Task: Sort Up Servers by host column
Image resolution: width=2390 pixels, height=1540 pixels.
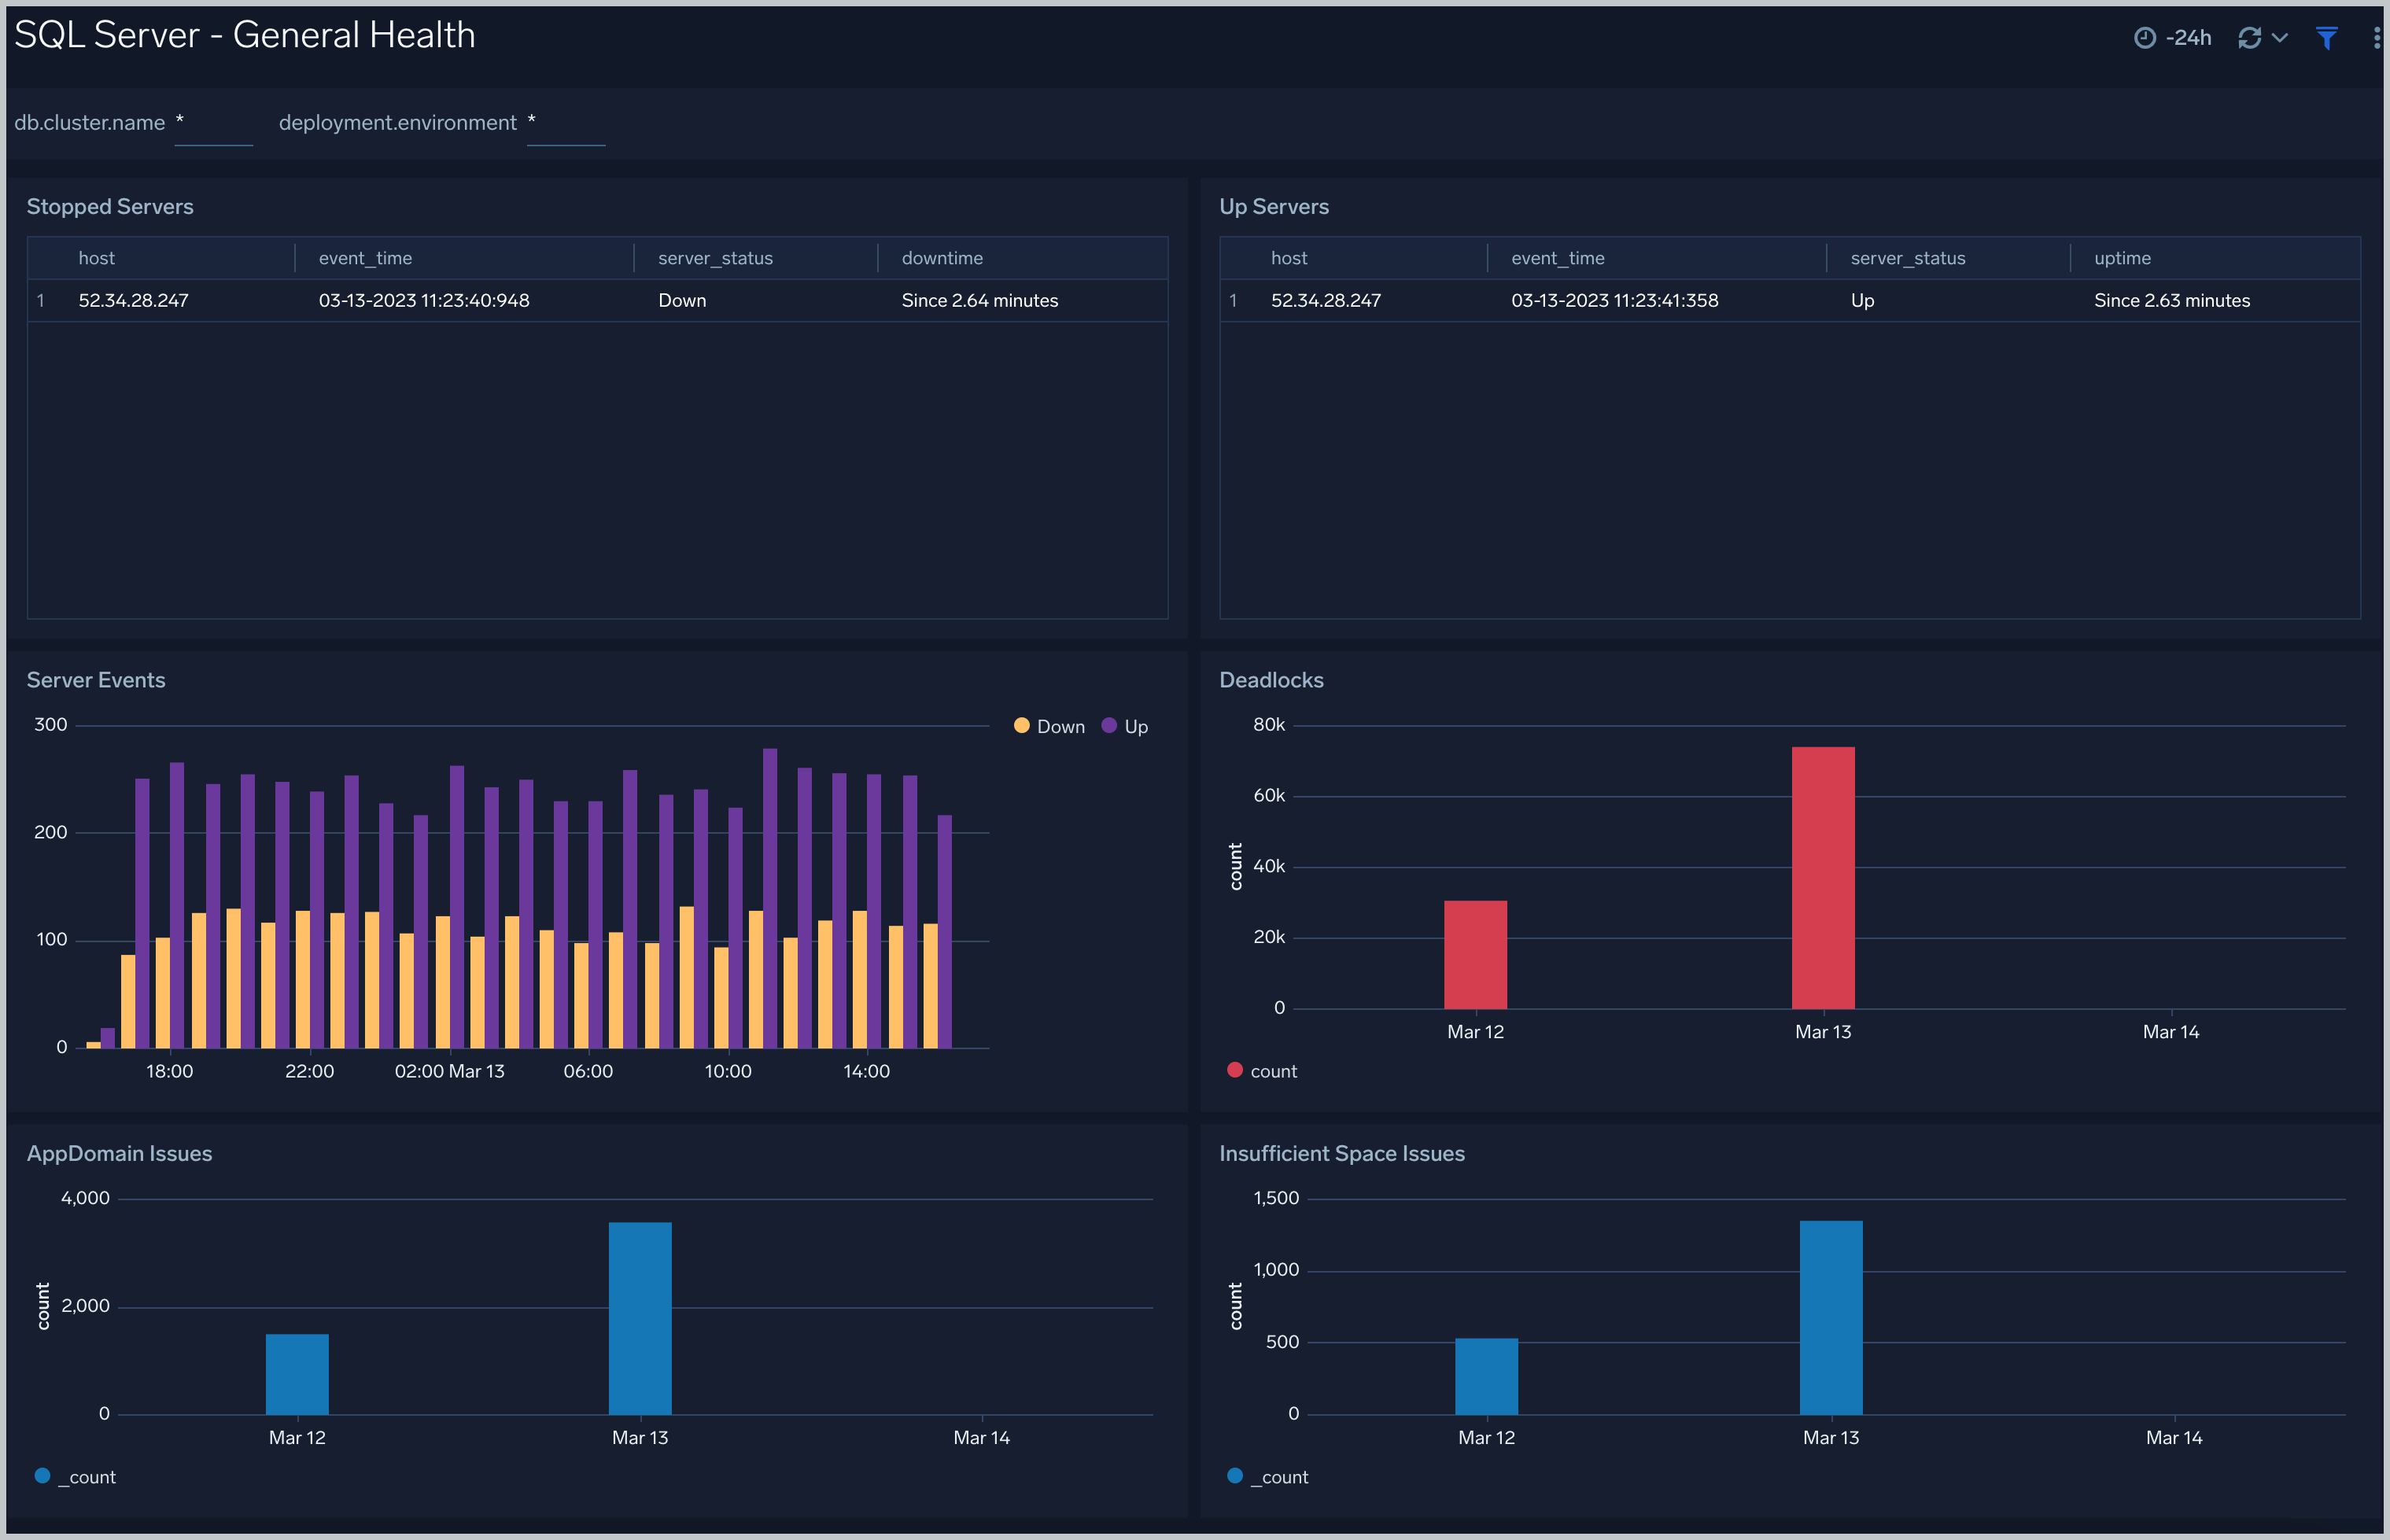Action: (1289, 258)
